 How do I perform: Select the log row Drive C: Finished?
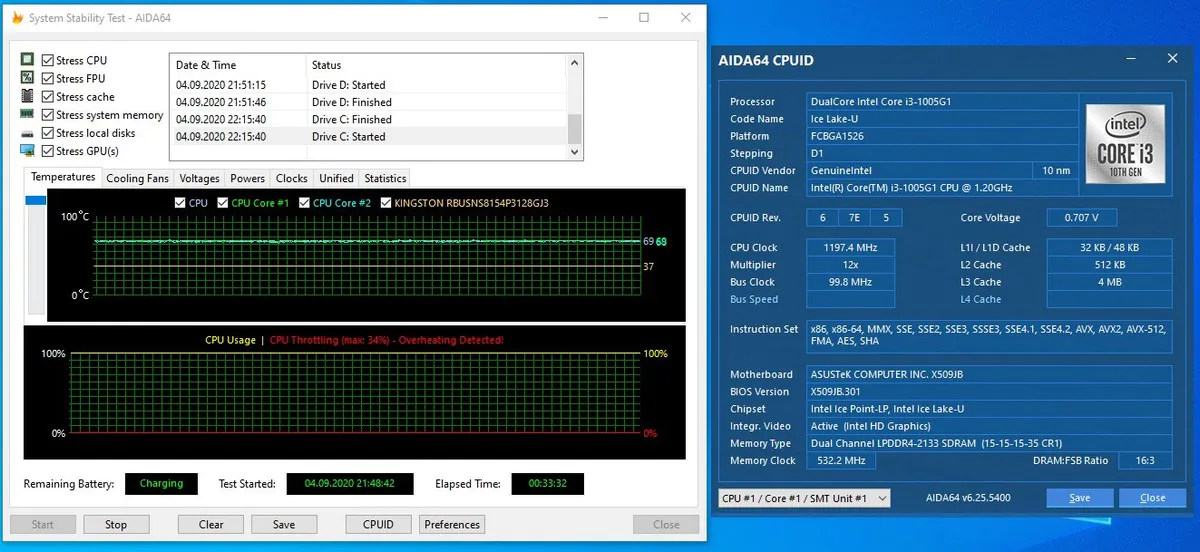coord(368,119)
